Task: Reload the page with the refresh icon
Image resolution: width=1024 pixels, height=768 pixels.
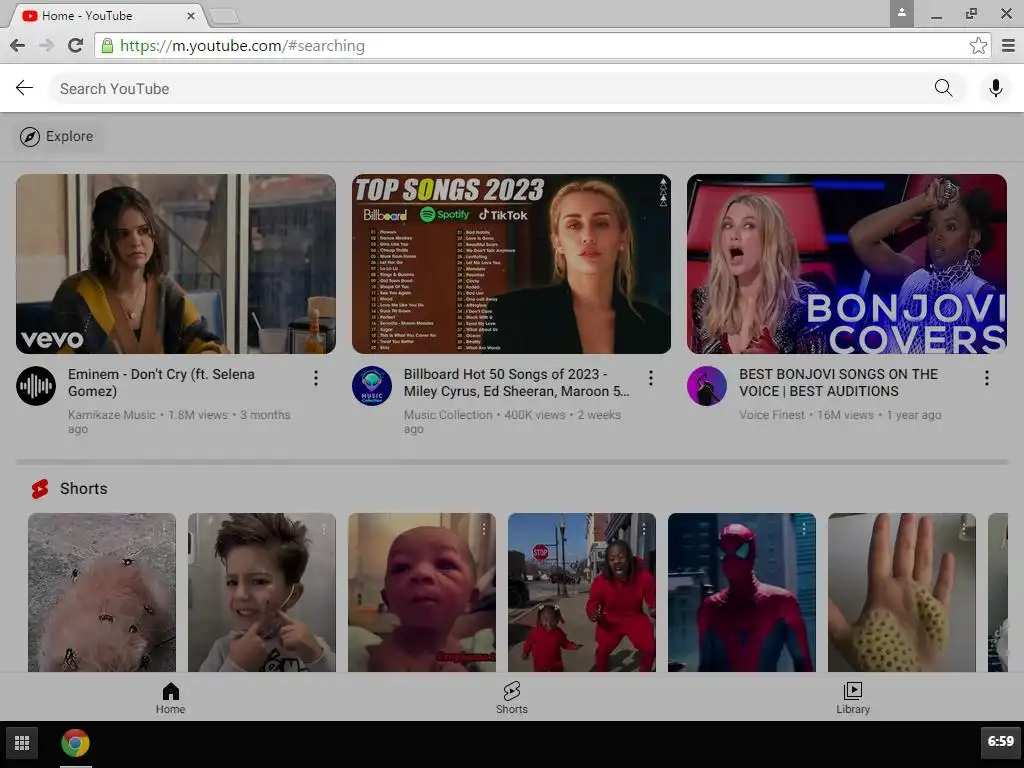Action: [76, 46]
